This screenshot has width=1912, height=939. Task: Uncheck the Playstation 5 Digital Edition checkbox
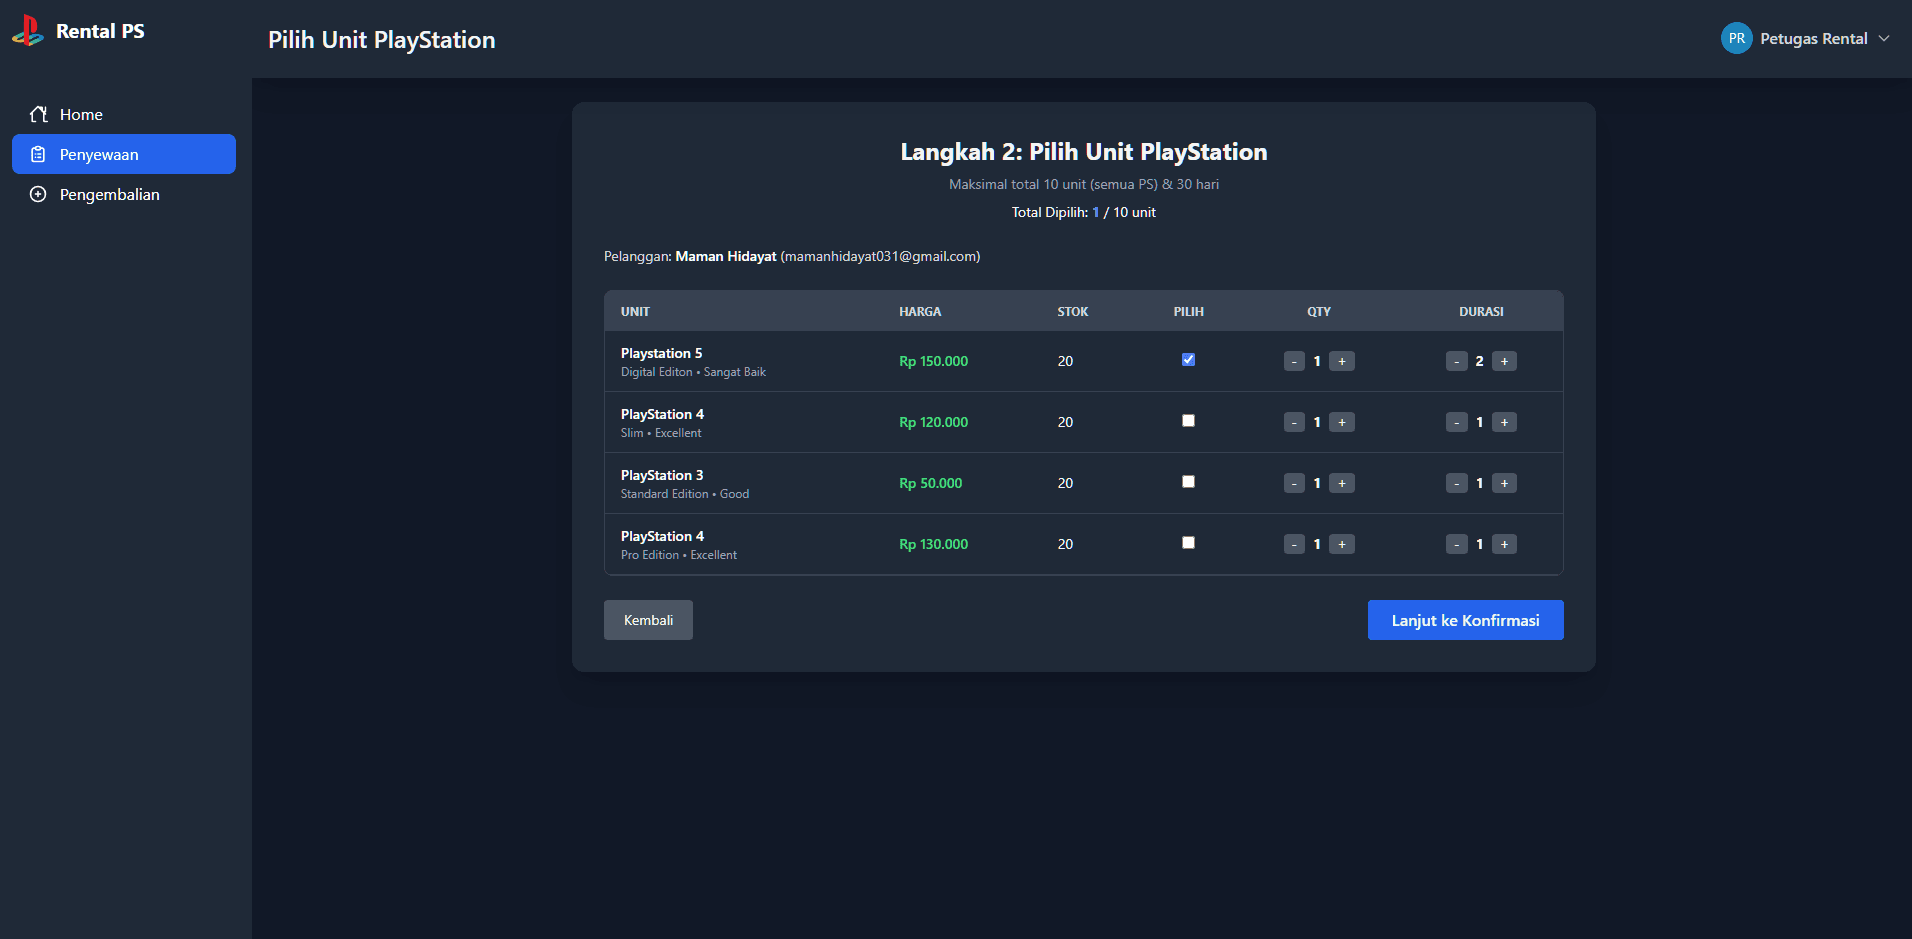[1188, 360]
